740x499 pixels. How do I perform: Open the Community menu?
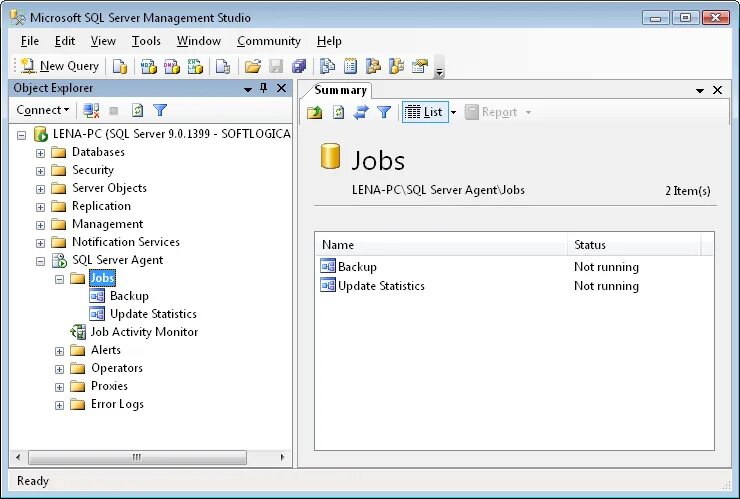[269, 41]
